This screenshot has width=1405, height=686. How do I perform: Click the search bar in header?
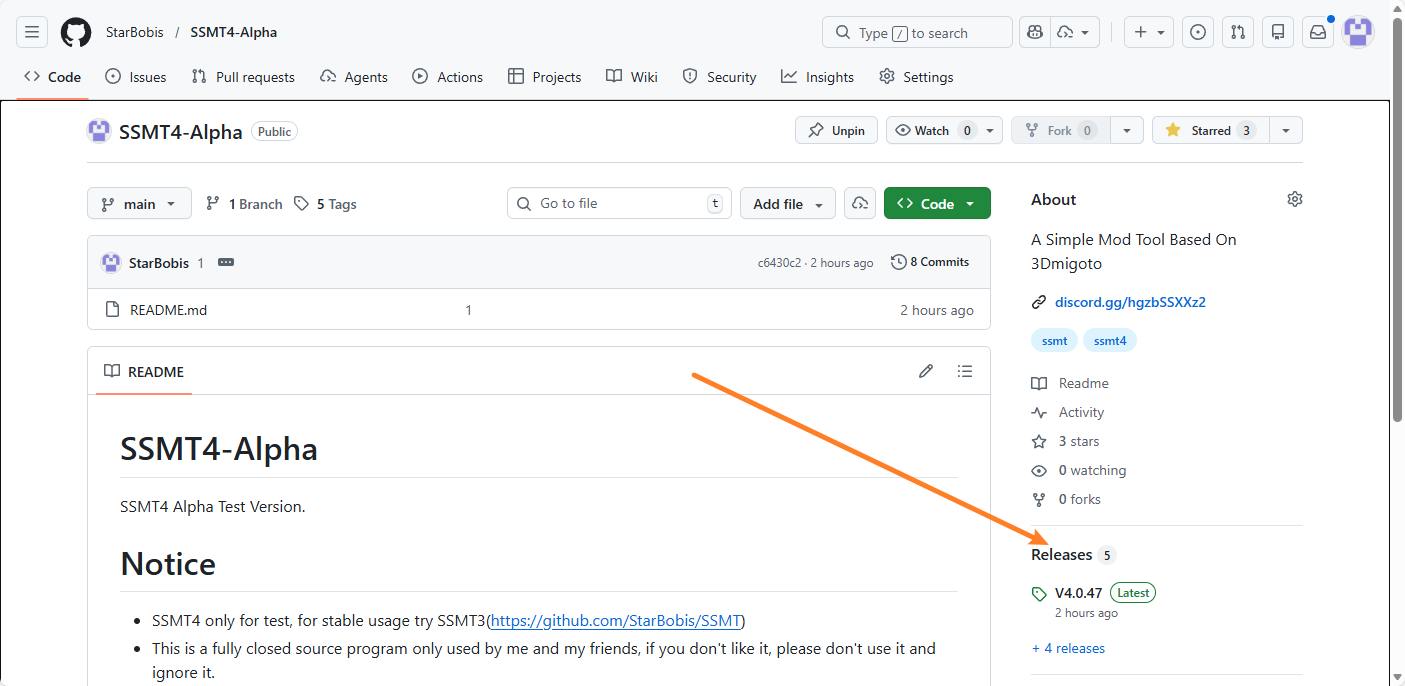click(x=917, y=32)
